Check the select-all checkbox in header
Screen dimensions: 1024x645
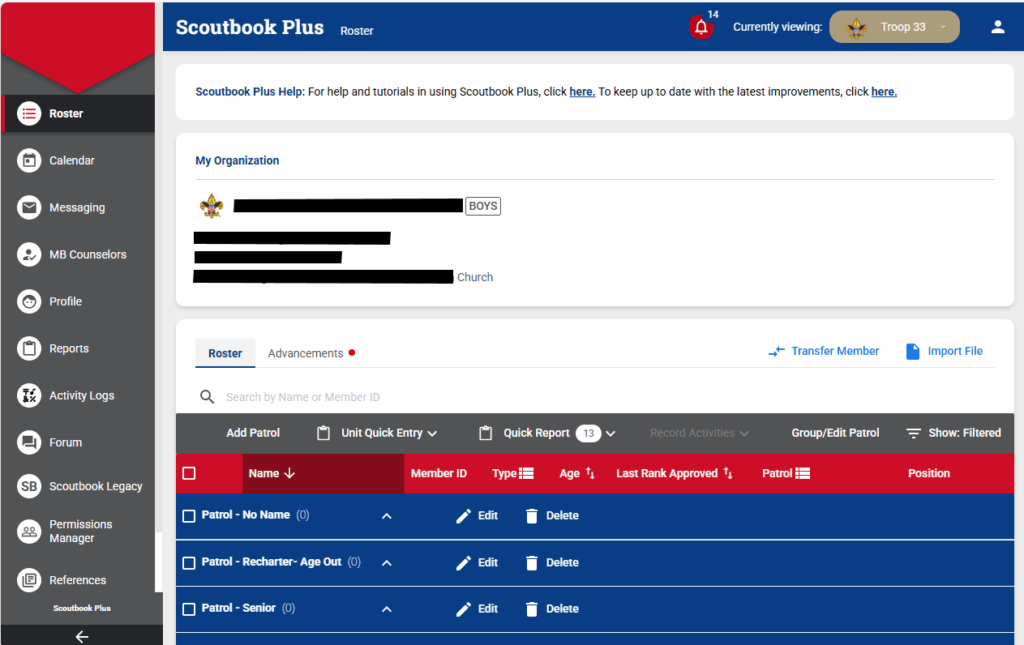coord(189,473)
